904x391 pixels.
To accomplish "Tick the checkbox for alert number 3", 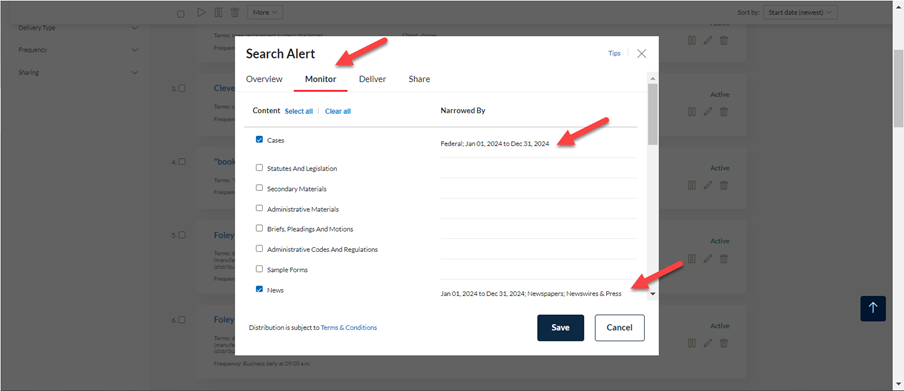I will (182, 88).
